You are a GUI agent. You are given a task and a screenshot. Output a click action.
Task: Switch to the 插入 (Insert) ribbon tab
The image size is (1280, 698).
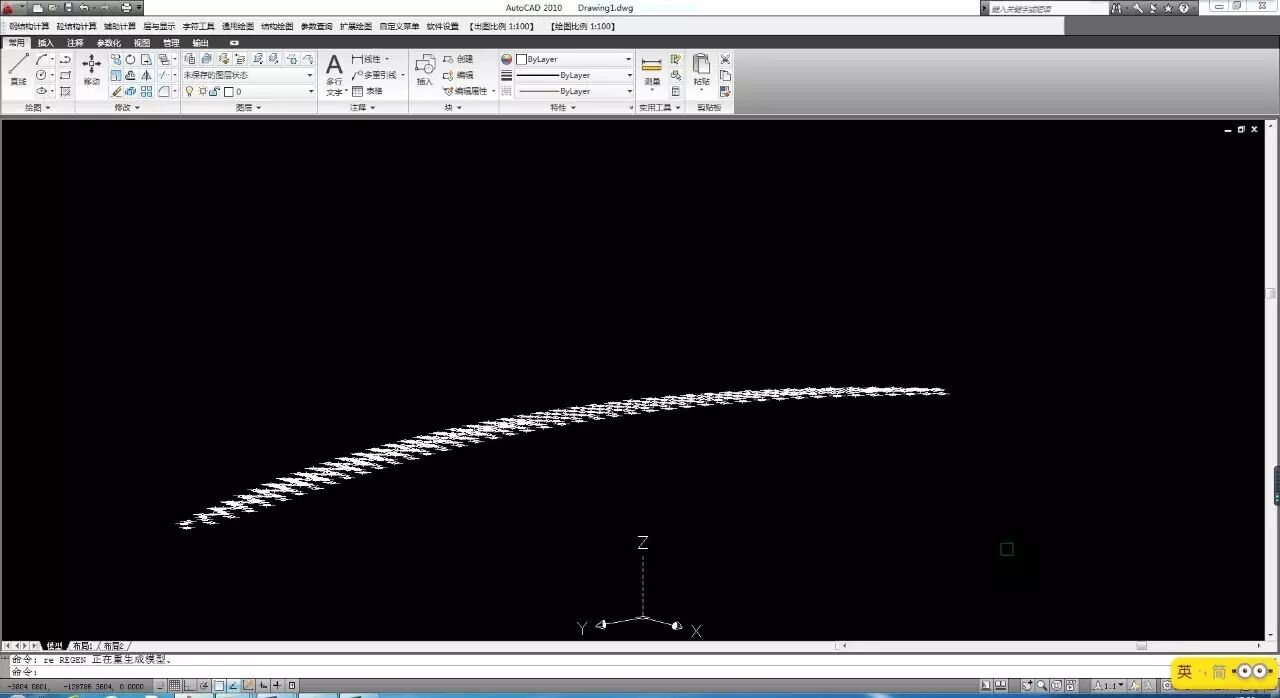pos(46,43)
